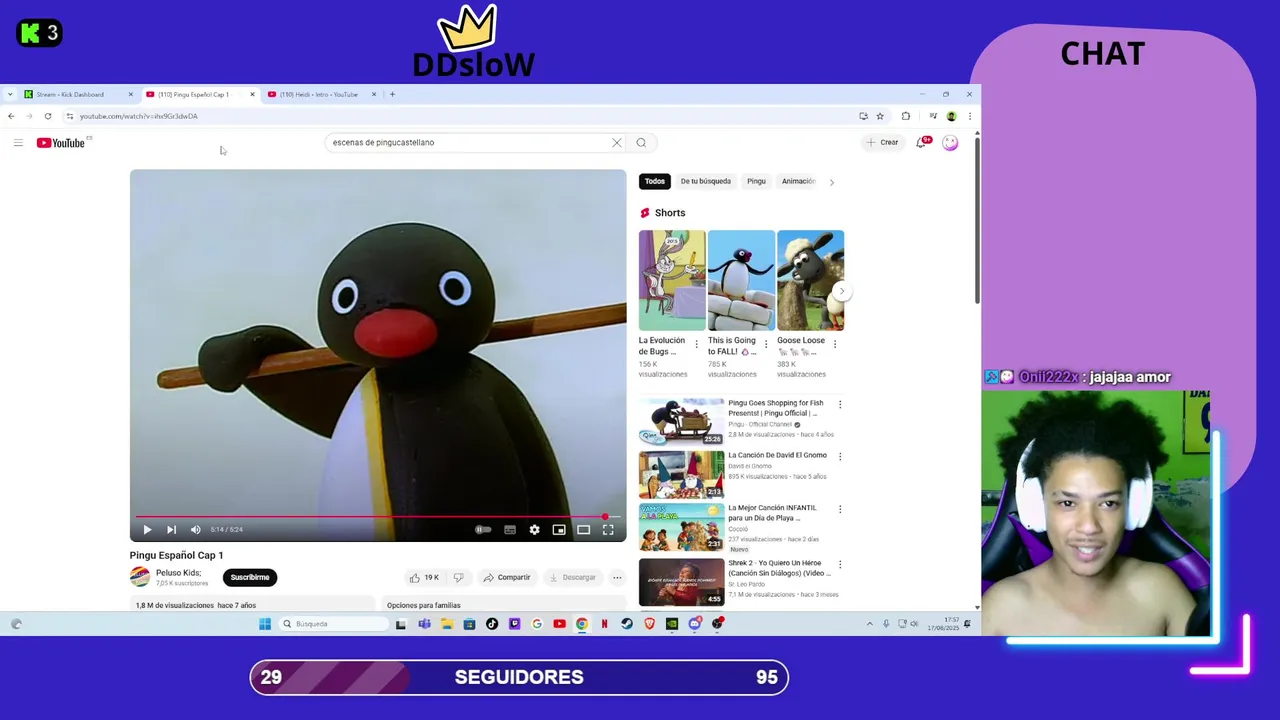Click the search magnifier button

pyautogui.click(x=641, y=143)
